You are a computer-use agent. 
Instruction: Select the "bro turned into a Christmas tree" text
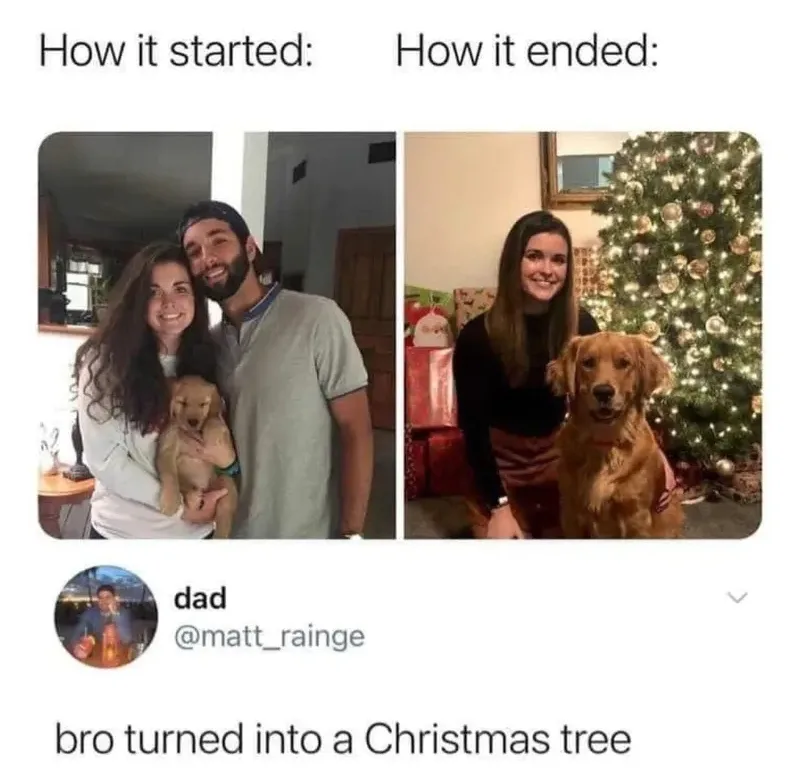pos(343,740)
